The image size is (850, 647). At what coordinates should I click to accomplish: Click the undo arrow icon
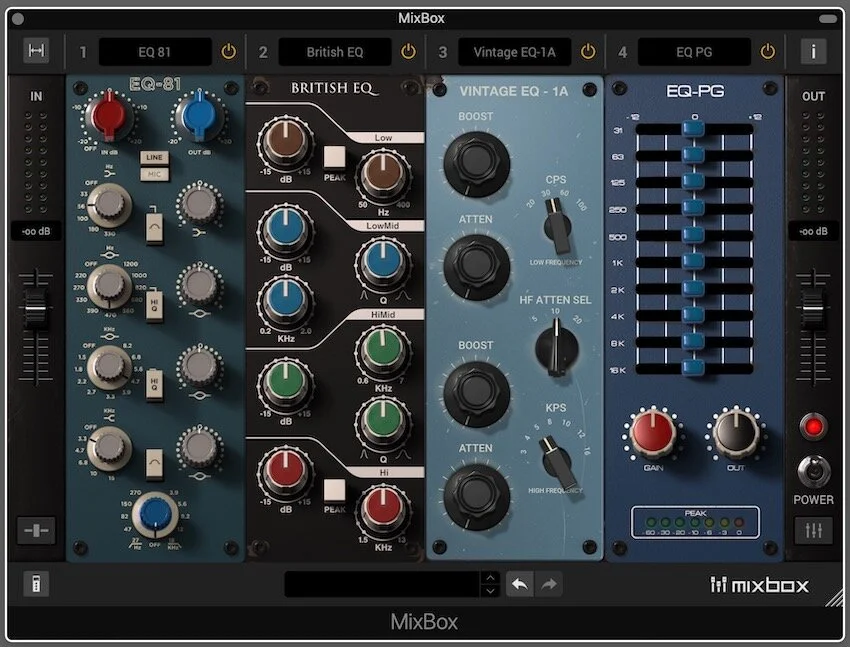(518, 583)
